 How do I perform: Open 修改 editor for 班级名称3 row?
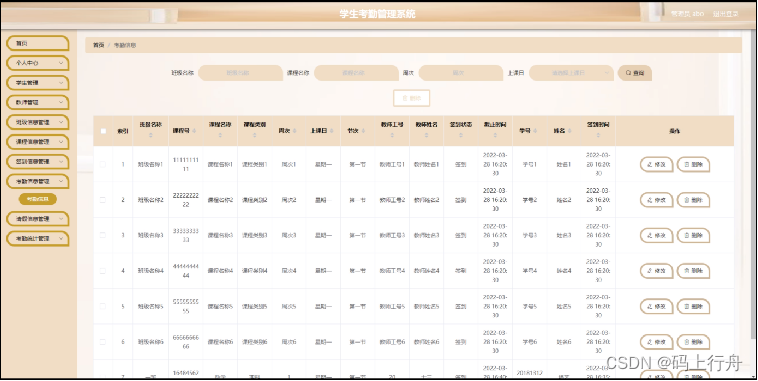pos(656,235)
